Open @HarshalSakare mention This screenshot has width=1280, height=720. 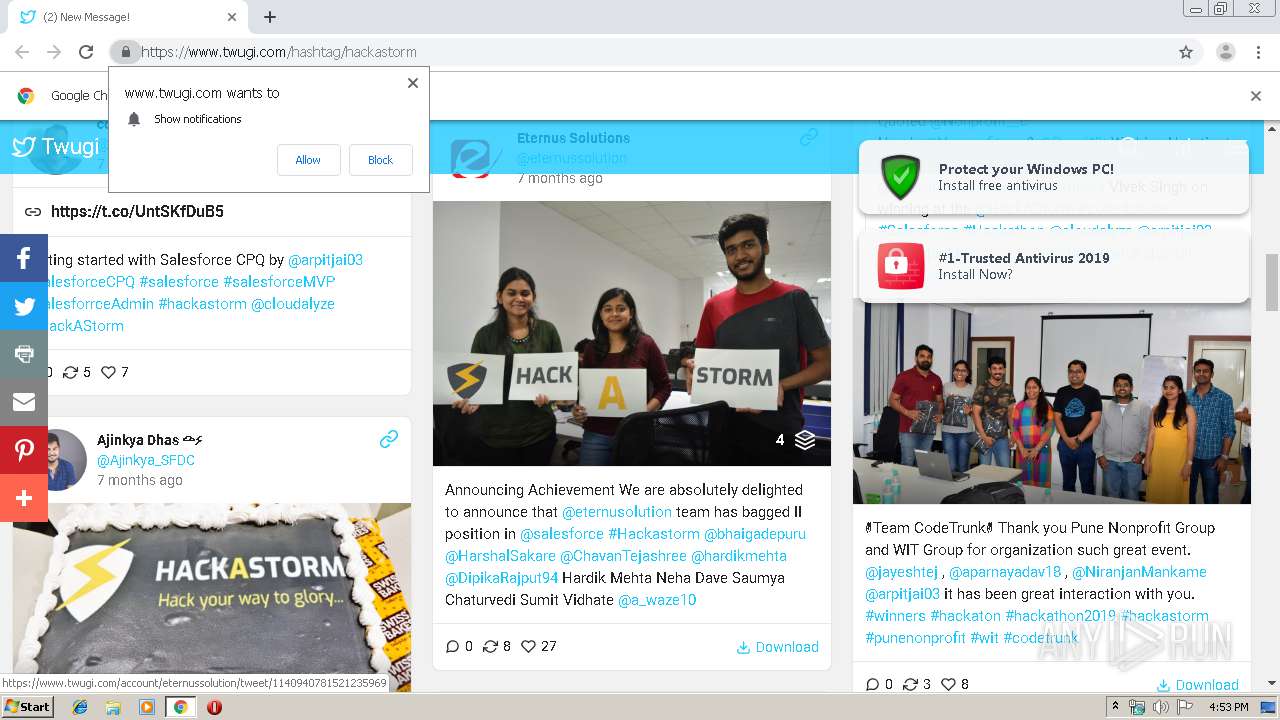[x=500, y=556]
